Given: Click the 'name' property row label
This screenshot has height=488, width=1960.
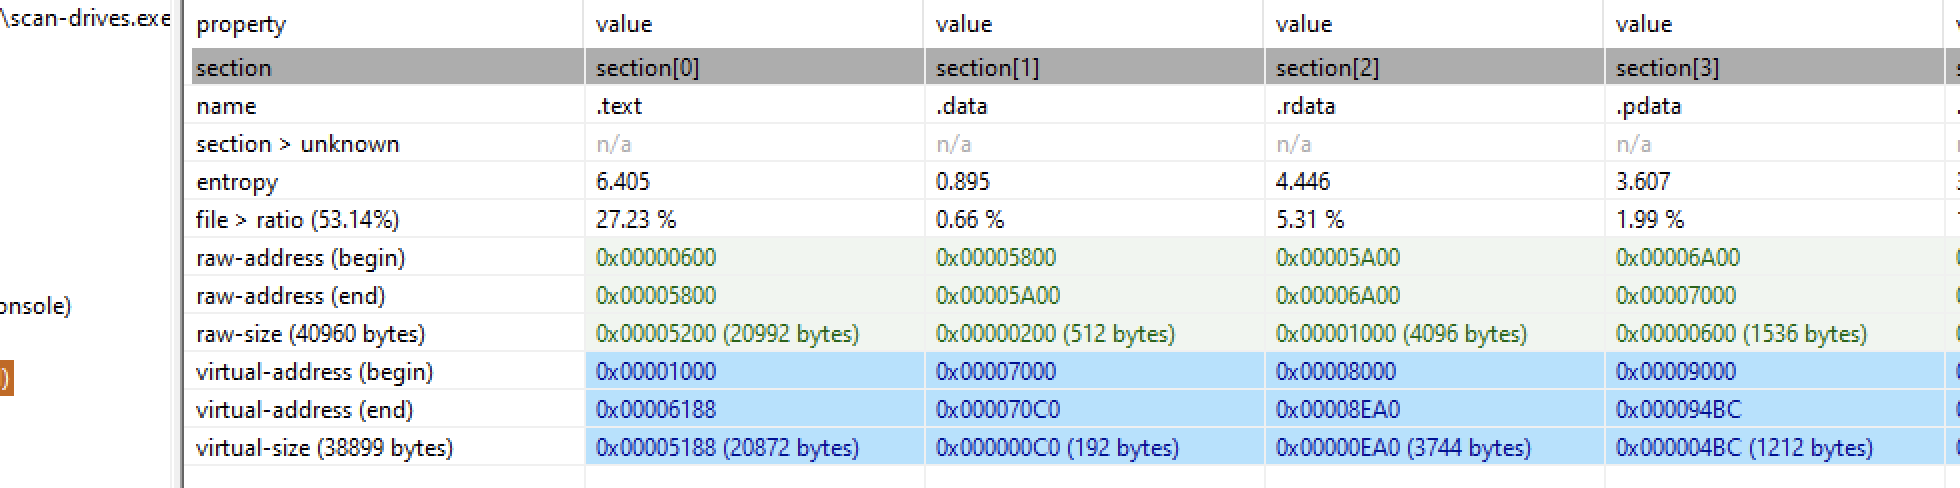Looking at the screenshot, I should tap(226, 106).
